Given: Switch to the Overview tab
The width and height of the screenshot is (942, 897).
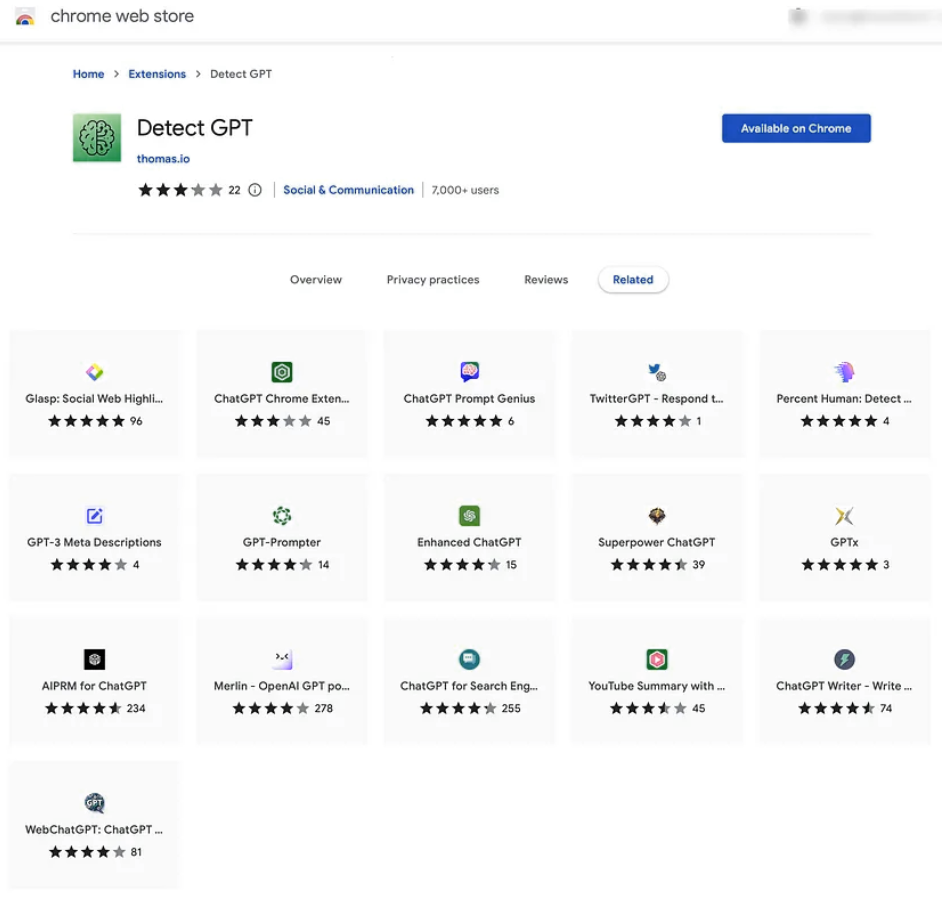Looking at the screenshot, I should (x=315, y=279).
